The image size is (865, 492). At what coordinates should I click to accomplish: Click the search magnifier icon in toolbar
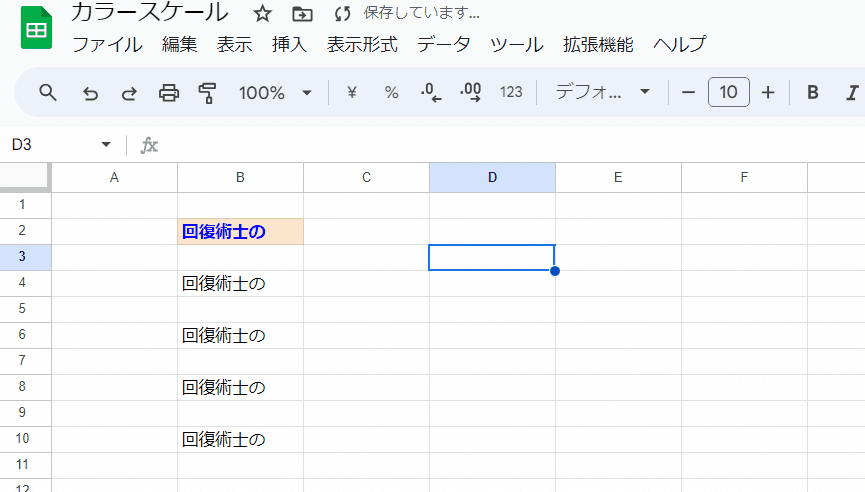pos(48,93)
